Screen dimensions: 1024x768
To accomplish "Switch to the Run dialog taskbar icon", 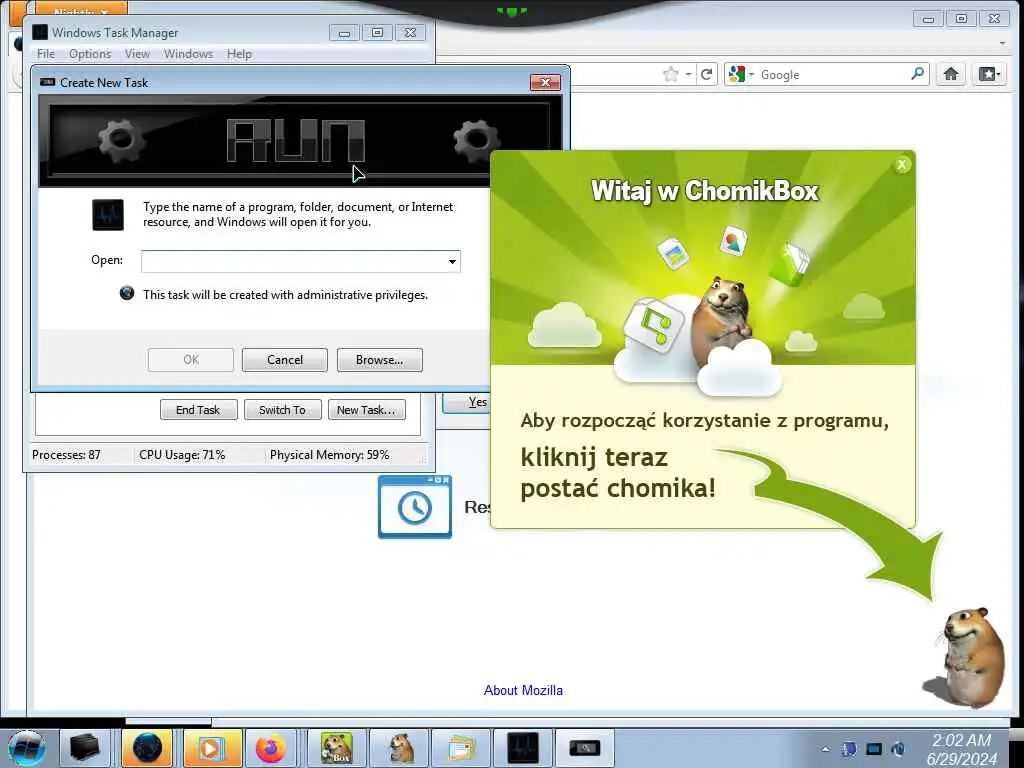I will click(584, 748).
